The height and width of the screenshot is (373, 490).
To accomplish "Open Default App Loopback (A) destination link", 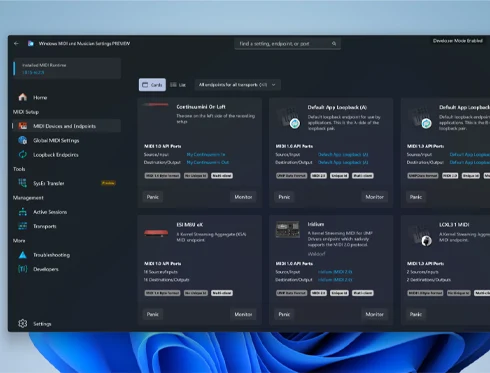I will tap(343, 162).
